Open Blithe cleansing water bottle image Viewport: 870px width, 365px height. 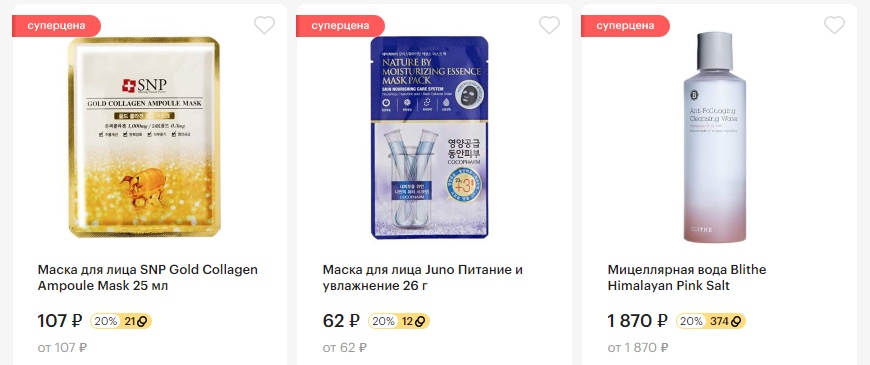[x=714, y=137]
